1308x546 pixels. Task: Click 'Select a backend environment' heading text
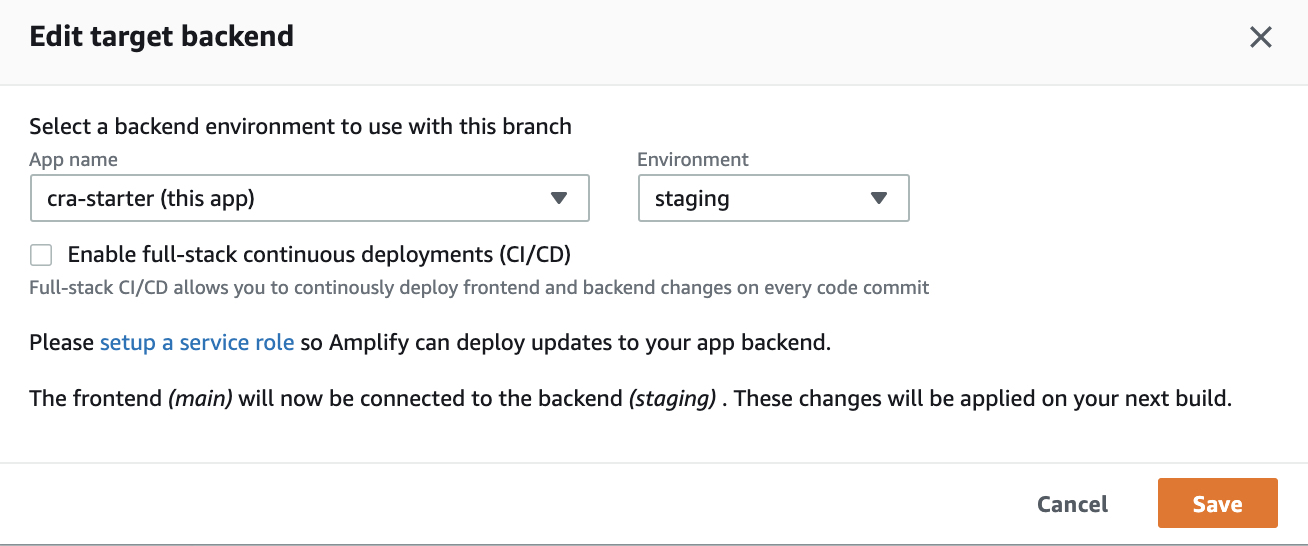coord(300,127)
